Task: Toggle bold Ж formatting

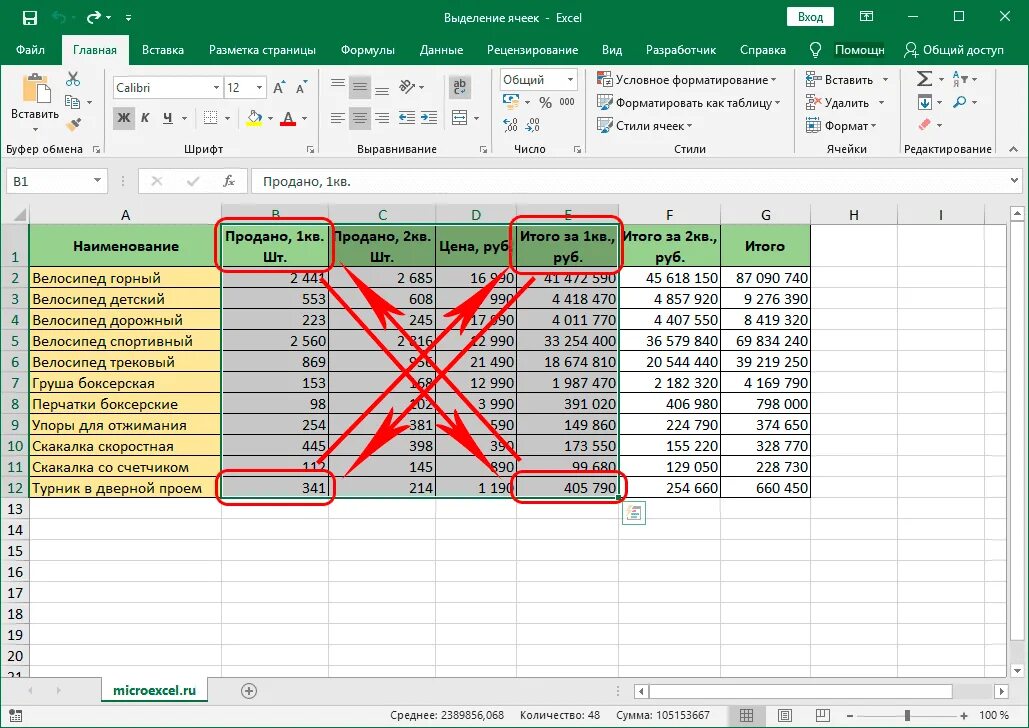Action: tap(123, 118)
